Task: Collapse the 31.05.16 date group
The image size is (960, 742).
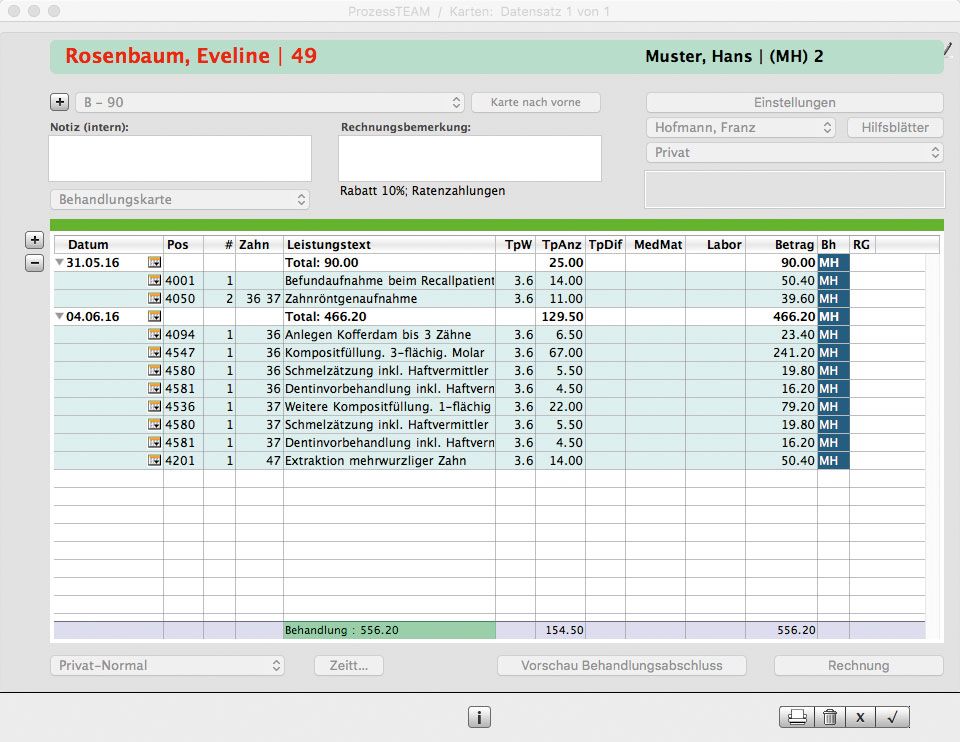Action: click(60, 263)
